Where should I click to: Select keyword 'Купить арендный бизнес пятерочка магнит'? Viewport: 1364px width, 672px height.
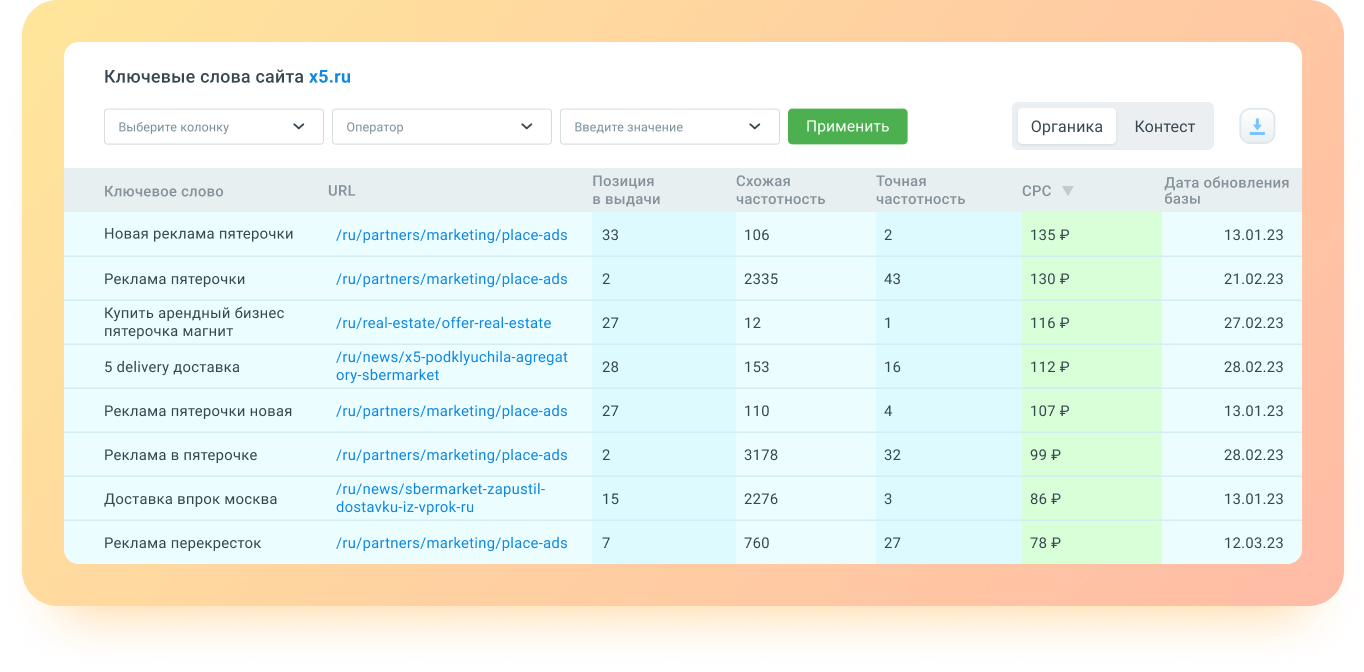(x=194, y=322)
